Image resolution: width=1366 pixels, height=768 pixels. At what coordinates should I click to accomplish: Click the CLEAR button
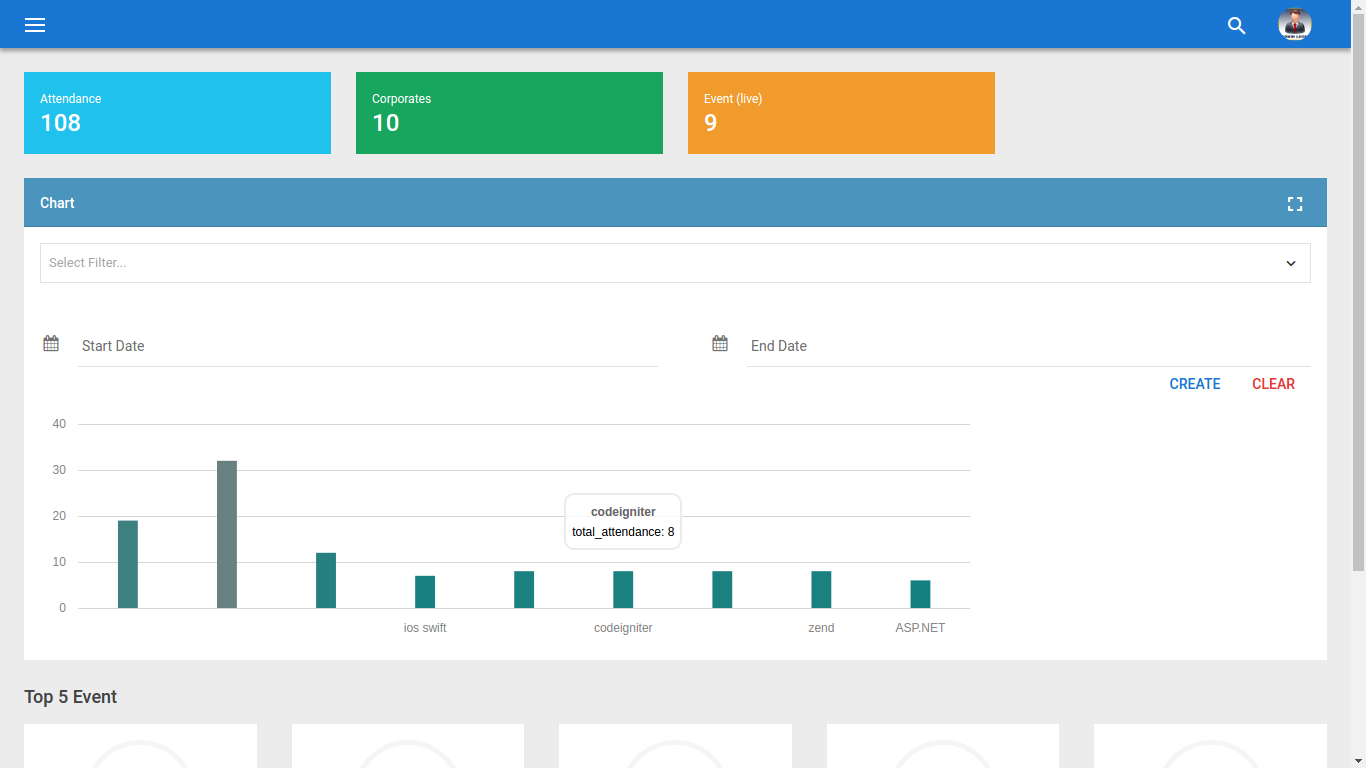pos(1273,384)
